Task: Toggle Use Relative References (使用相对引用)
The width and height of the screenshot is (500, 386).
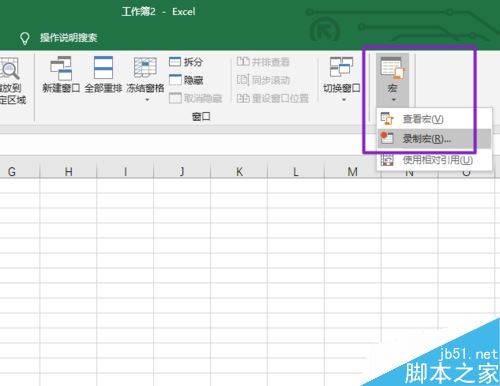Action: point(434,160)
